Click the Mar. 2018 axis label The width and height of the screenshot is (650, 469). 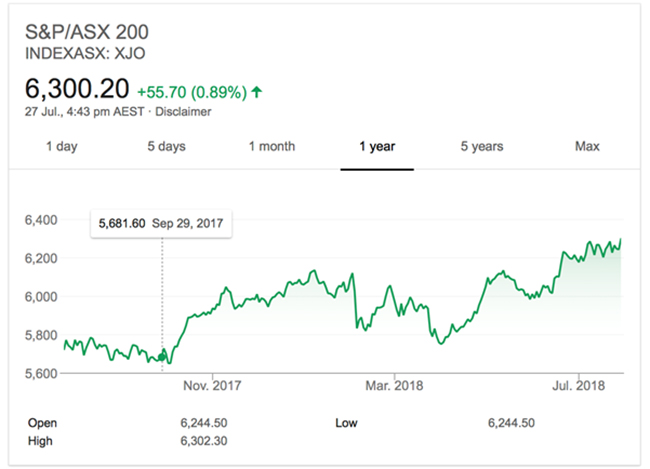tap(395, 384)
